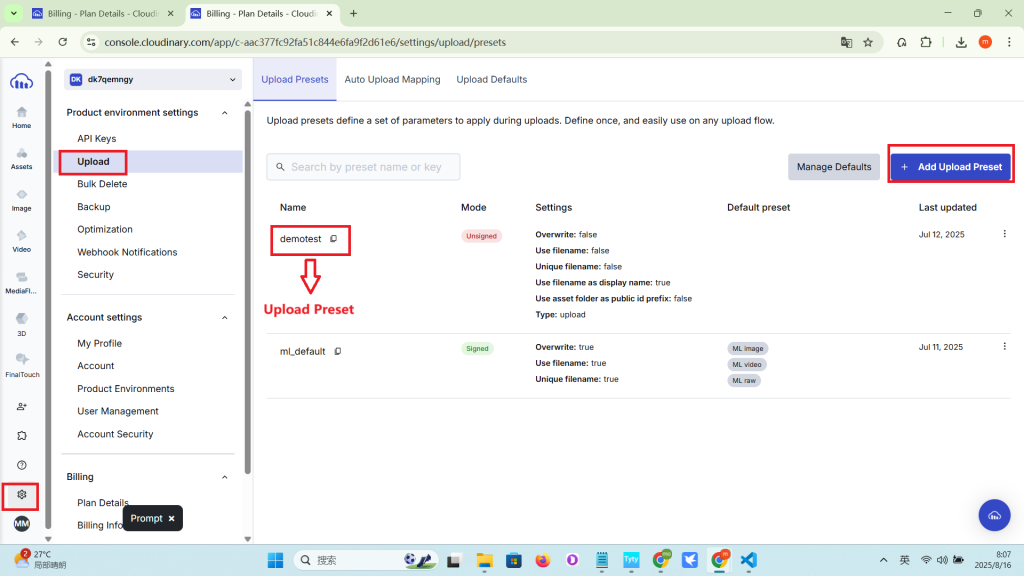Viewport: 1024px width, 576px height.
Task: Open Security settings
Action: click(x=95, y=274)
